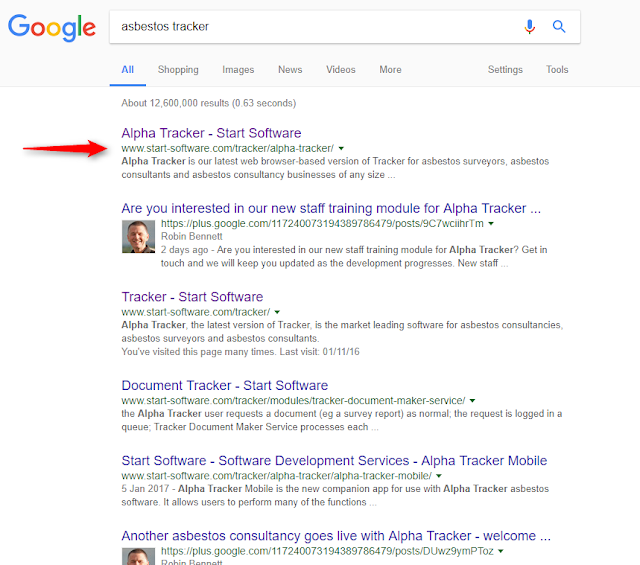Expand dropdown beside tracker-document-maker-service URL
The width and height of the screenshot is (640, 565).
pyautogui.click(x=472, y=401)
